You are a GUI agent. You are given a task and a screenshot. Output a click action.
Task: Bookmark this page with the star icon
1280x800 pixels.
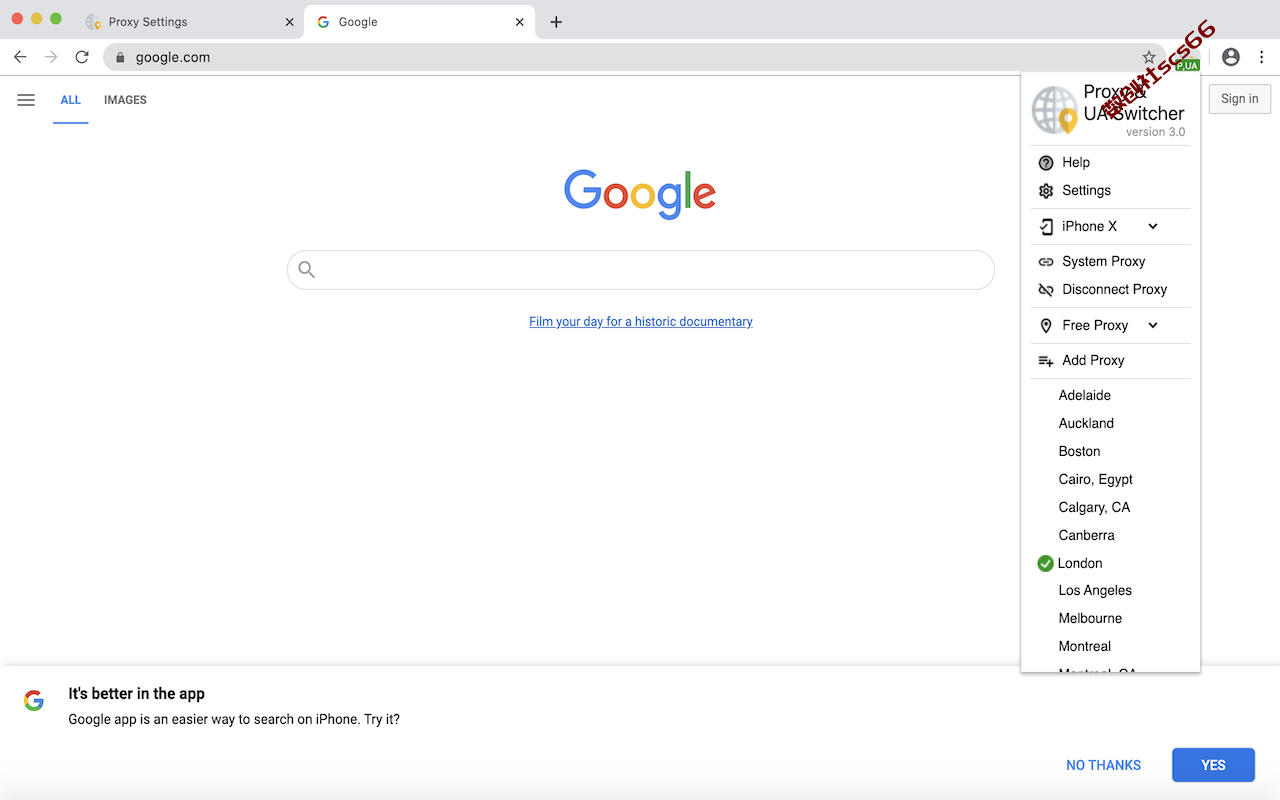point(1149,57)
